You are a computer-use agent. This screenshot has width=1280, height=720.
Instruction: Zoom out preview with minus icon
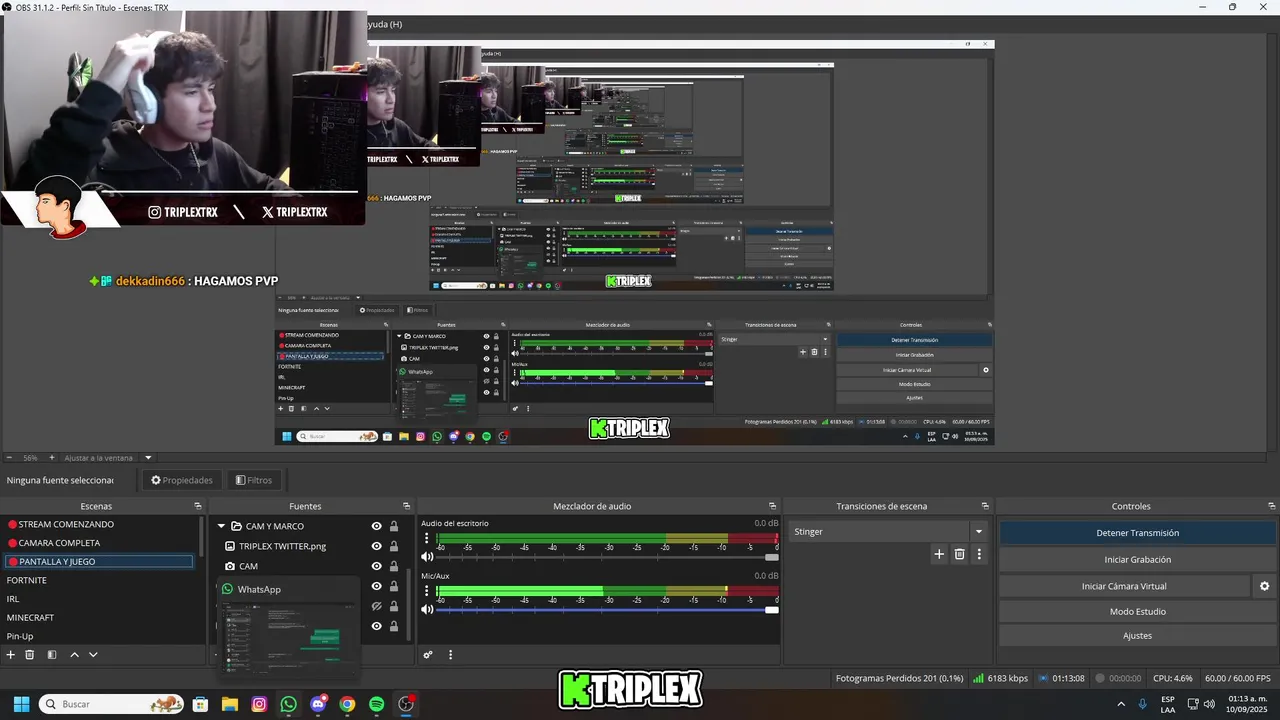9,457
